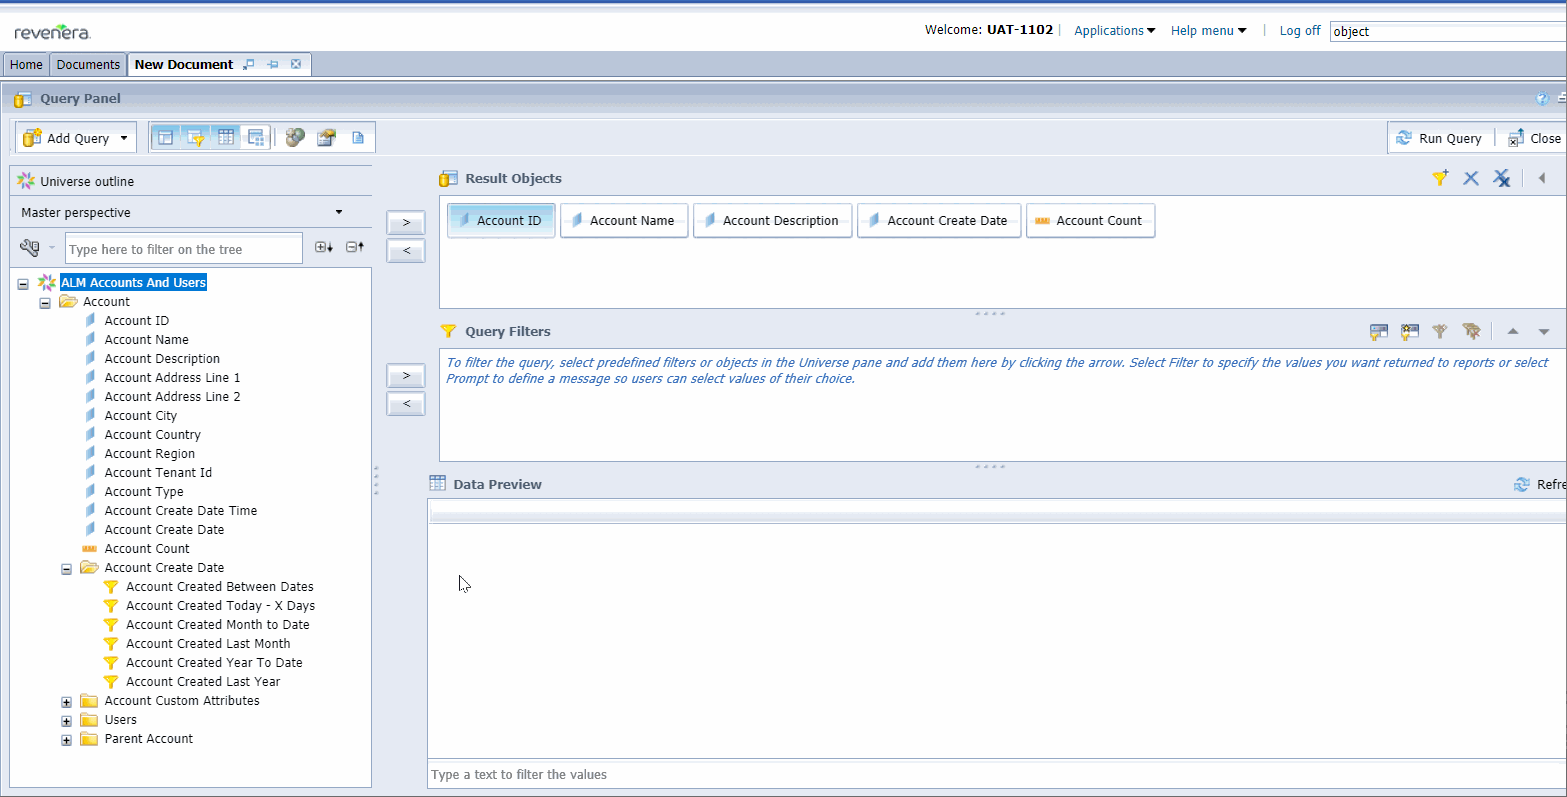
Task: Select Account Count measure in tree
Action: (x=147, y=548)
